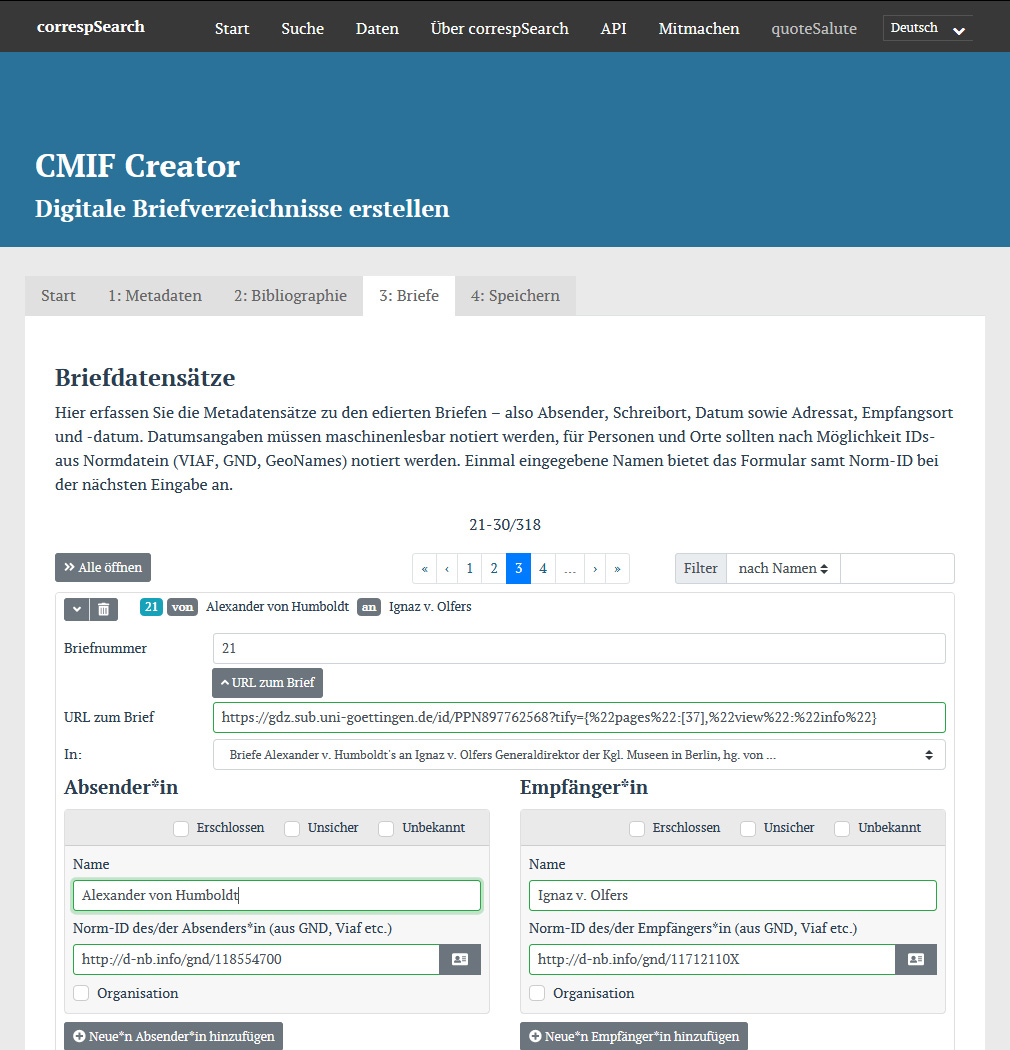Screen dimensions: 1010x1050
Task: Open the Mitmachen menu item
Action: pyautogui.click(x=698, y=29)
